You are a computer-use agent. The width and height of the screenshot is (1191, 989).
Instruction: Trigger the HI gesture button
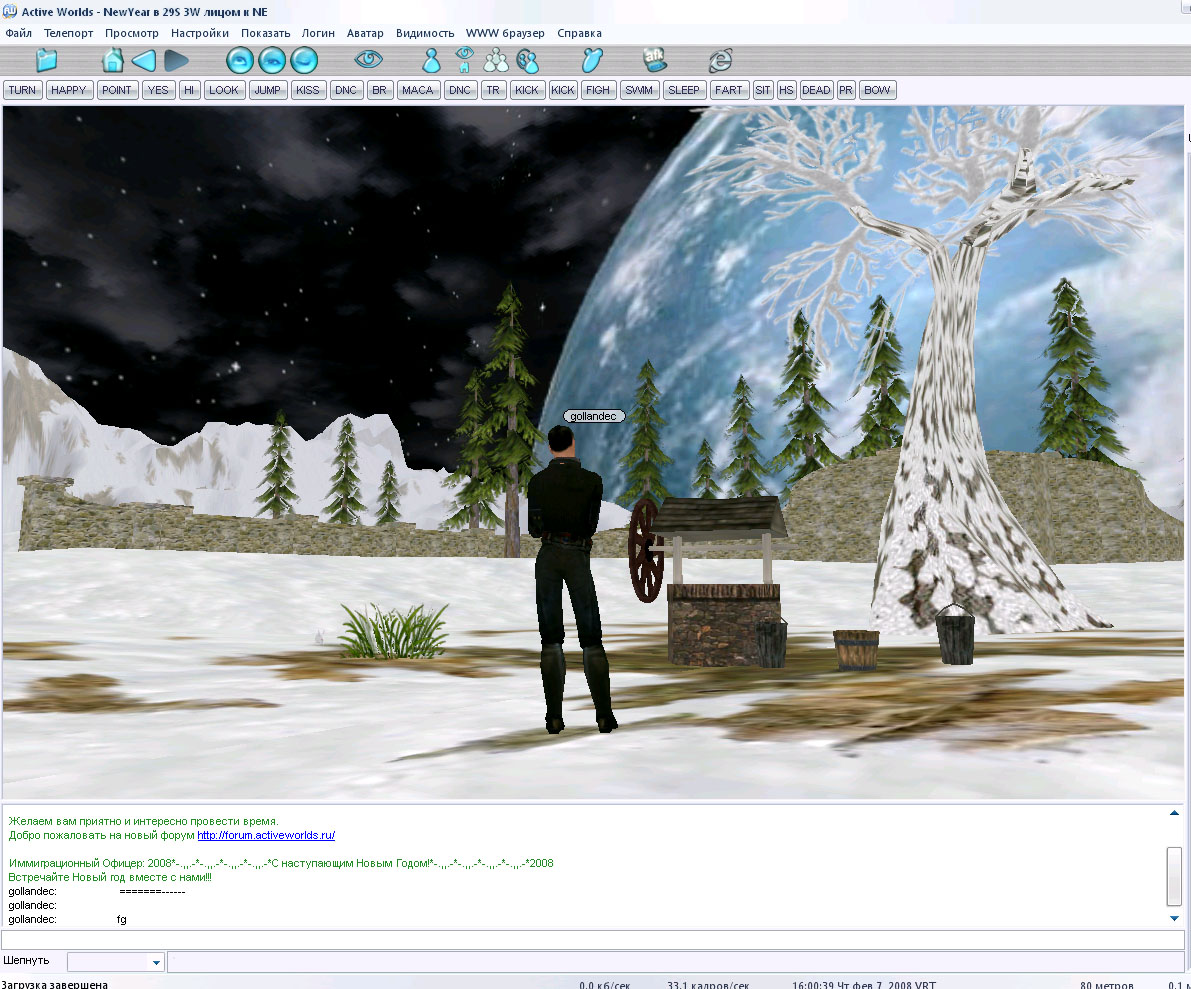pyautogui.click(x=189, y=90)
